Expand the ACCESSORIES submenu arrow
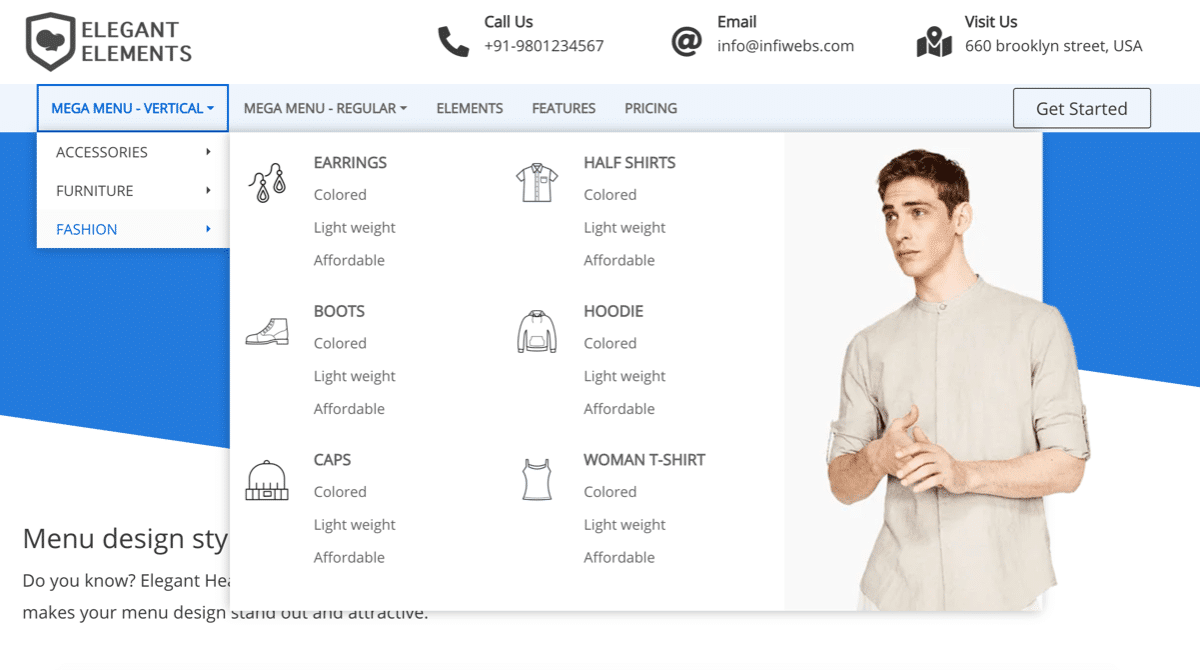Image resolution: width=1200 pixels, height=670 pixels. (x=209, y=151)
